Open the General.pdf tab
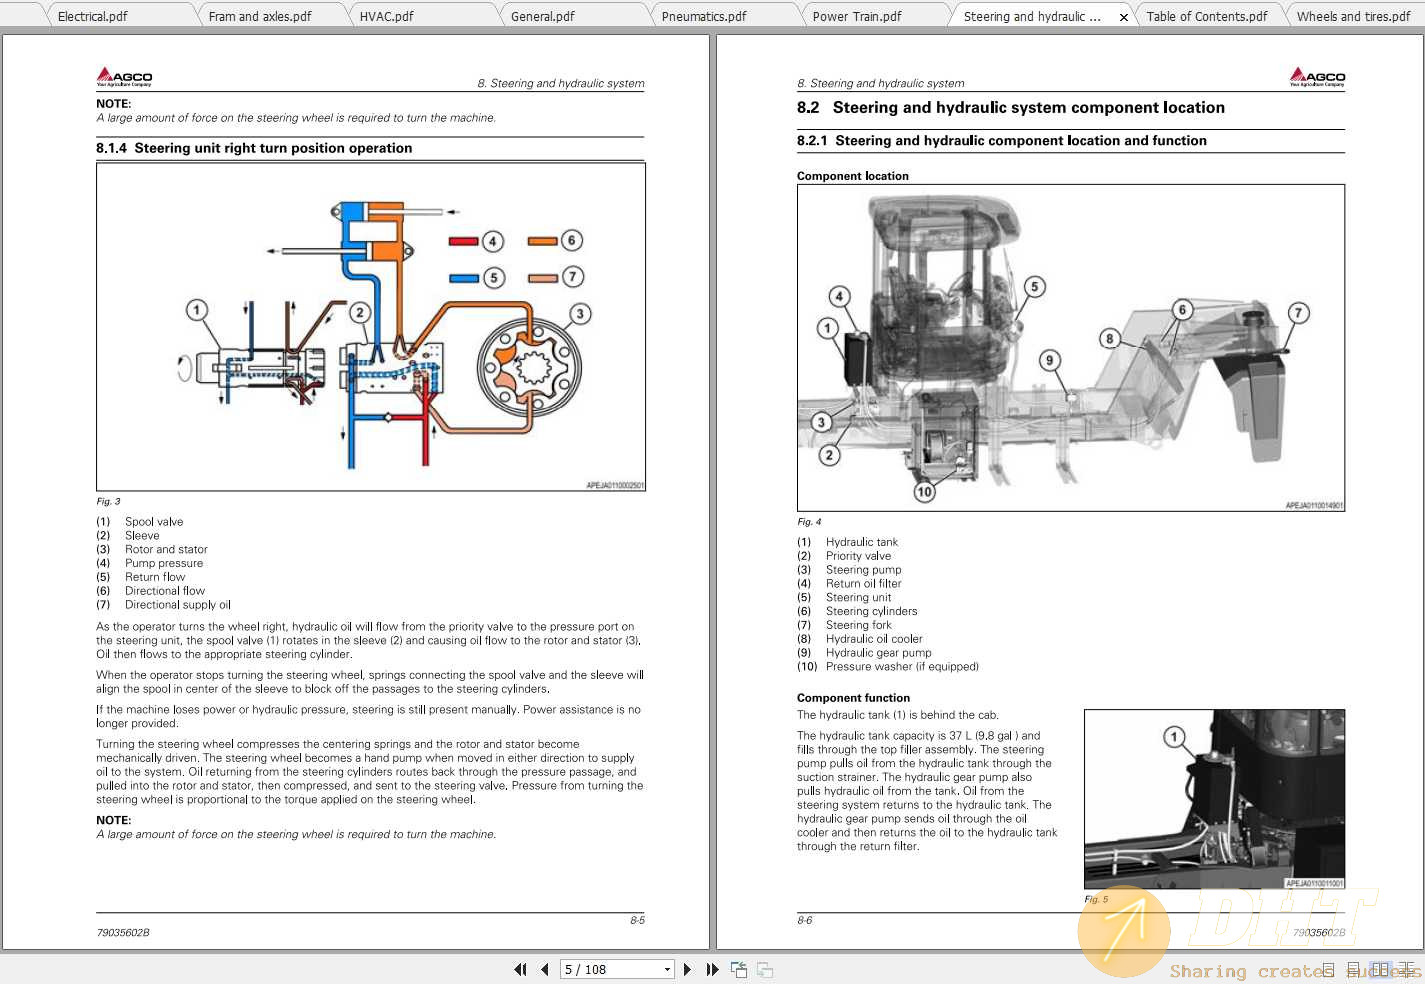This screenshot has width=1425, height=984. pyautogui.click(x=542, y=16)
